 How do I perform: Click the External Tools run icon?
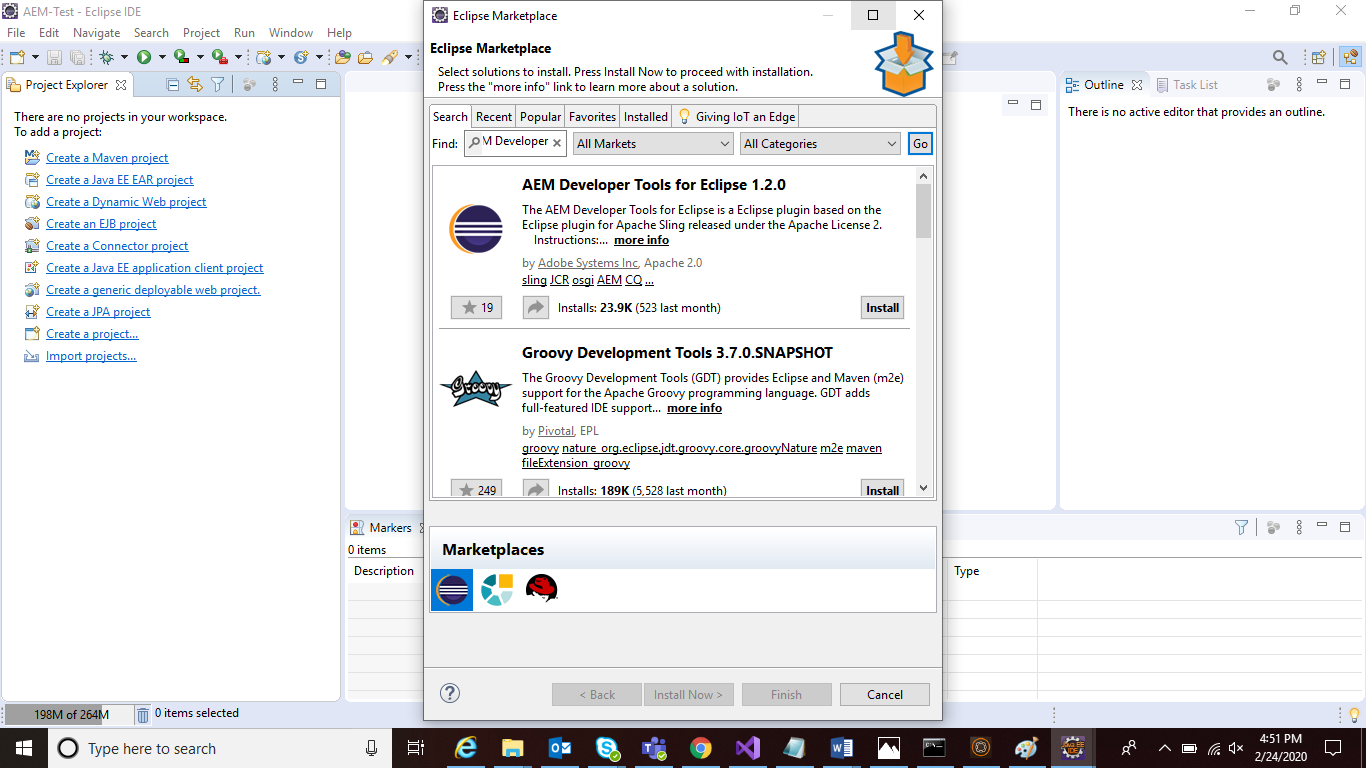coord(219,57)
